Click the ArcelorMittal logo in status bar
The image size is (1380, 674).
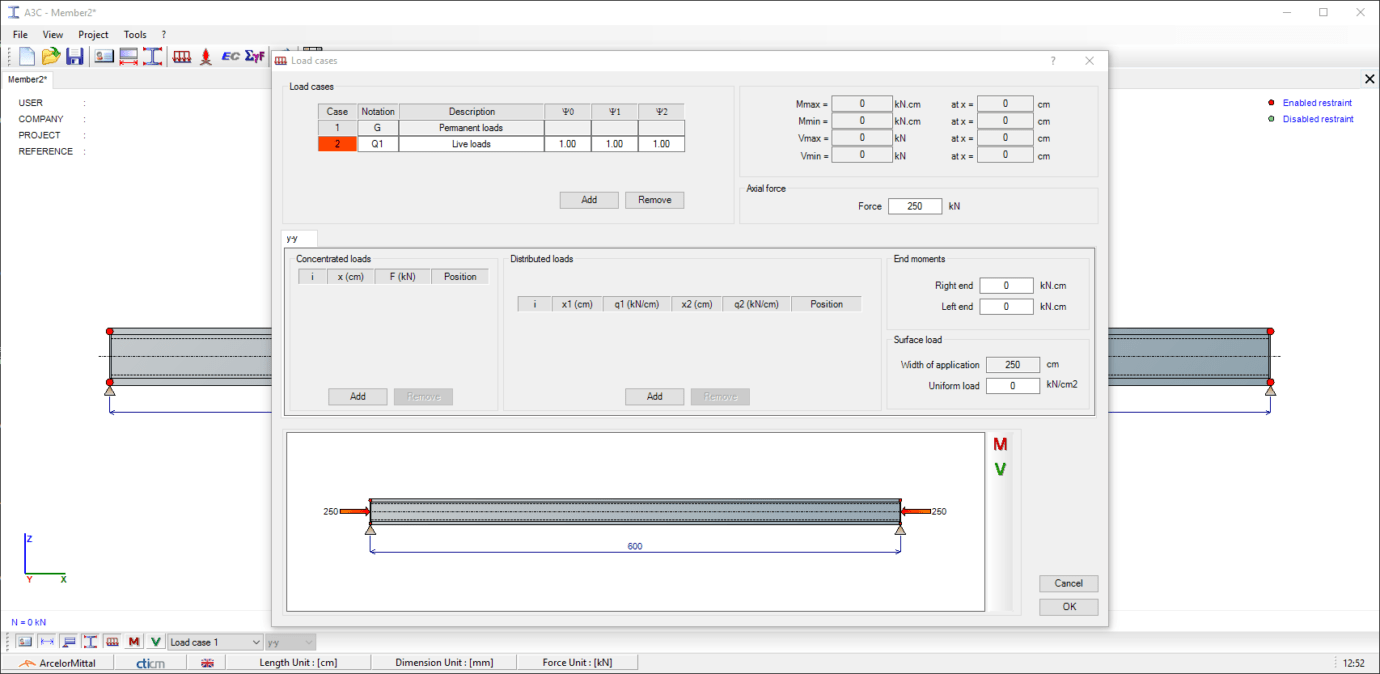tap(58, 663)
